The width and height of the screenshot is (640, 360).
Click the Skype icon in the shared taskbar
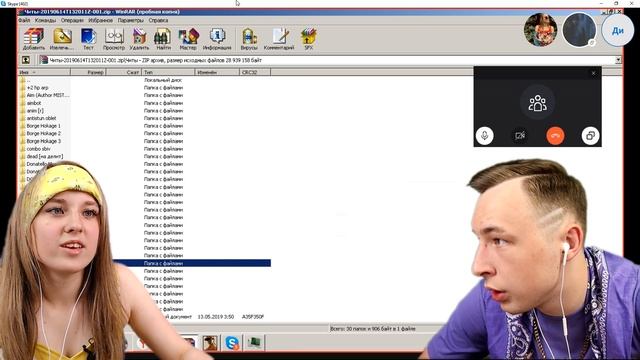[232, 342]
